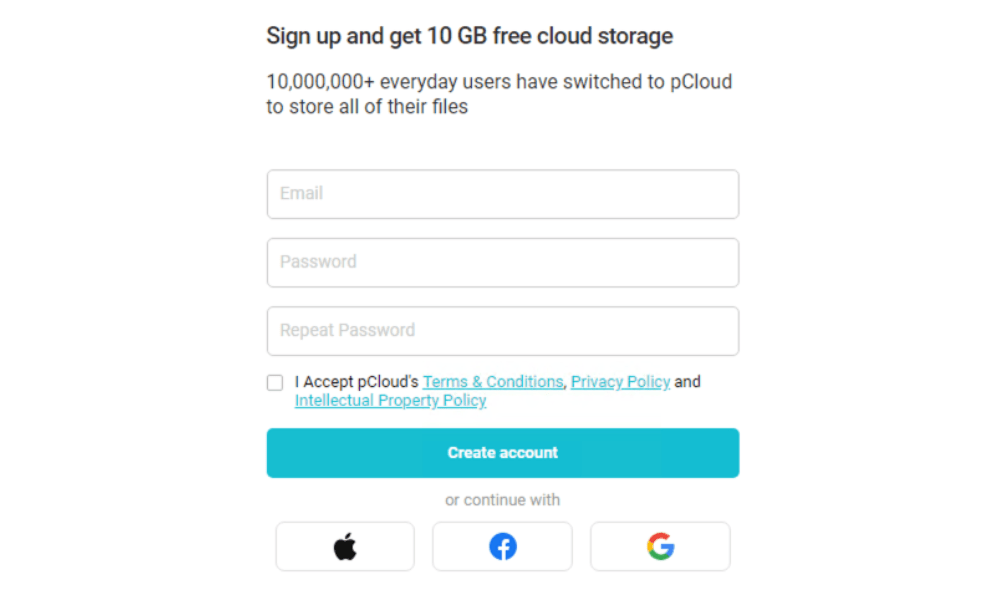Tick the accept terms checkbox
1000x600 pixels.
[275, 383]
